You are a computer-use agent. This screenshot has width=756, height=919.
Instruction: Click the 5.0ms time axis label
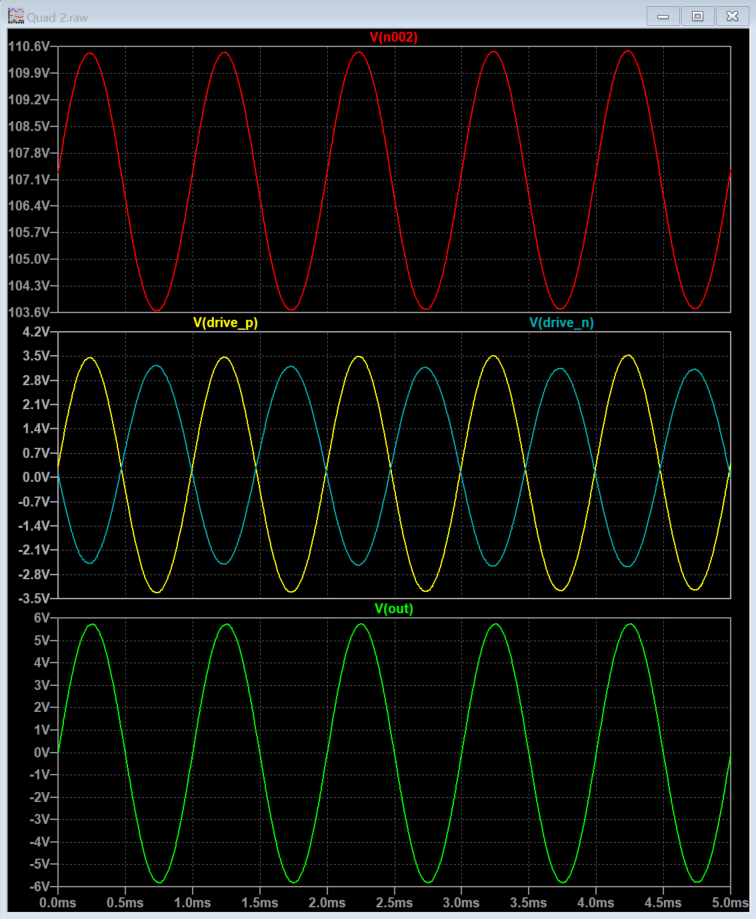[x=728, y=902]
